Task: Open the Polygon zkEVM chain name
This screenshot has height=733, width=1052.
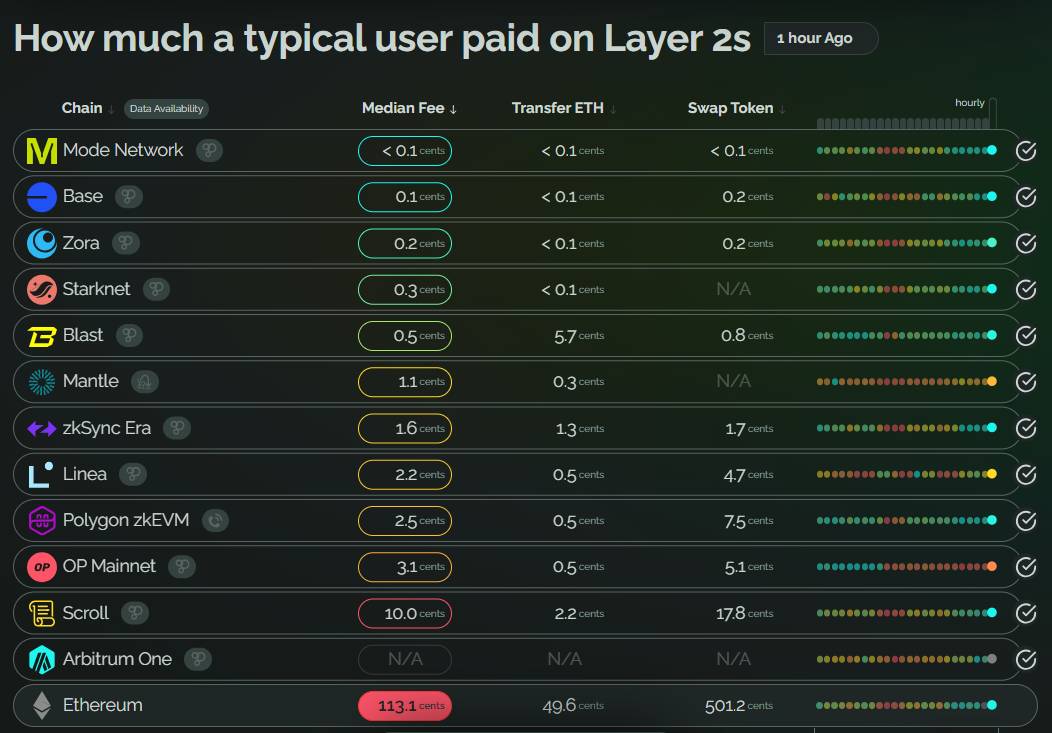Action: [x=126, y=520]
